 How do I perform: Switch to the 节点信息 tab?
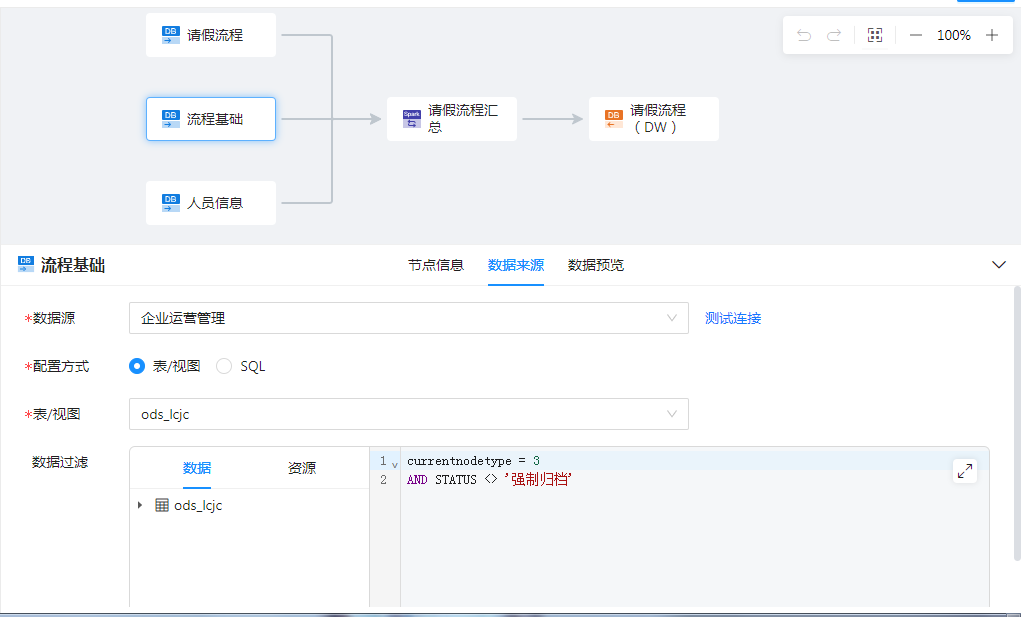pyautogui.click(x=435, y=265)
